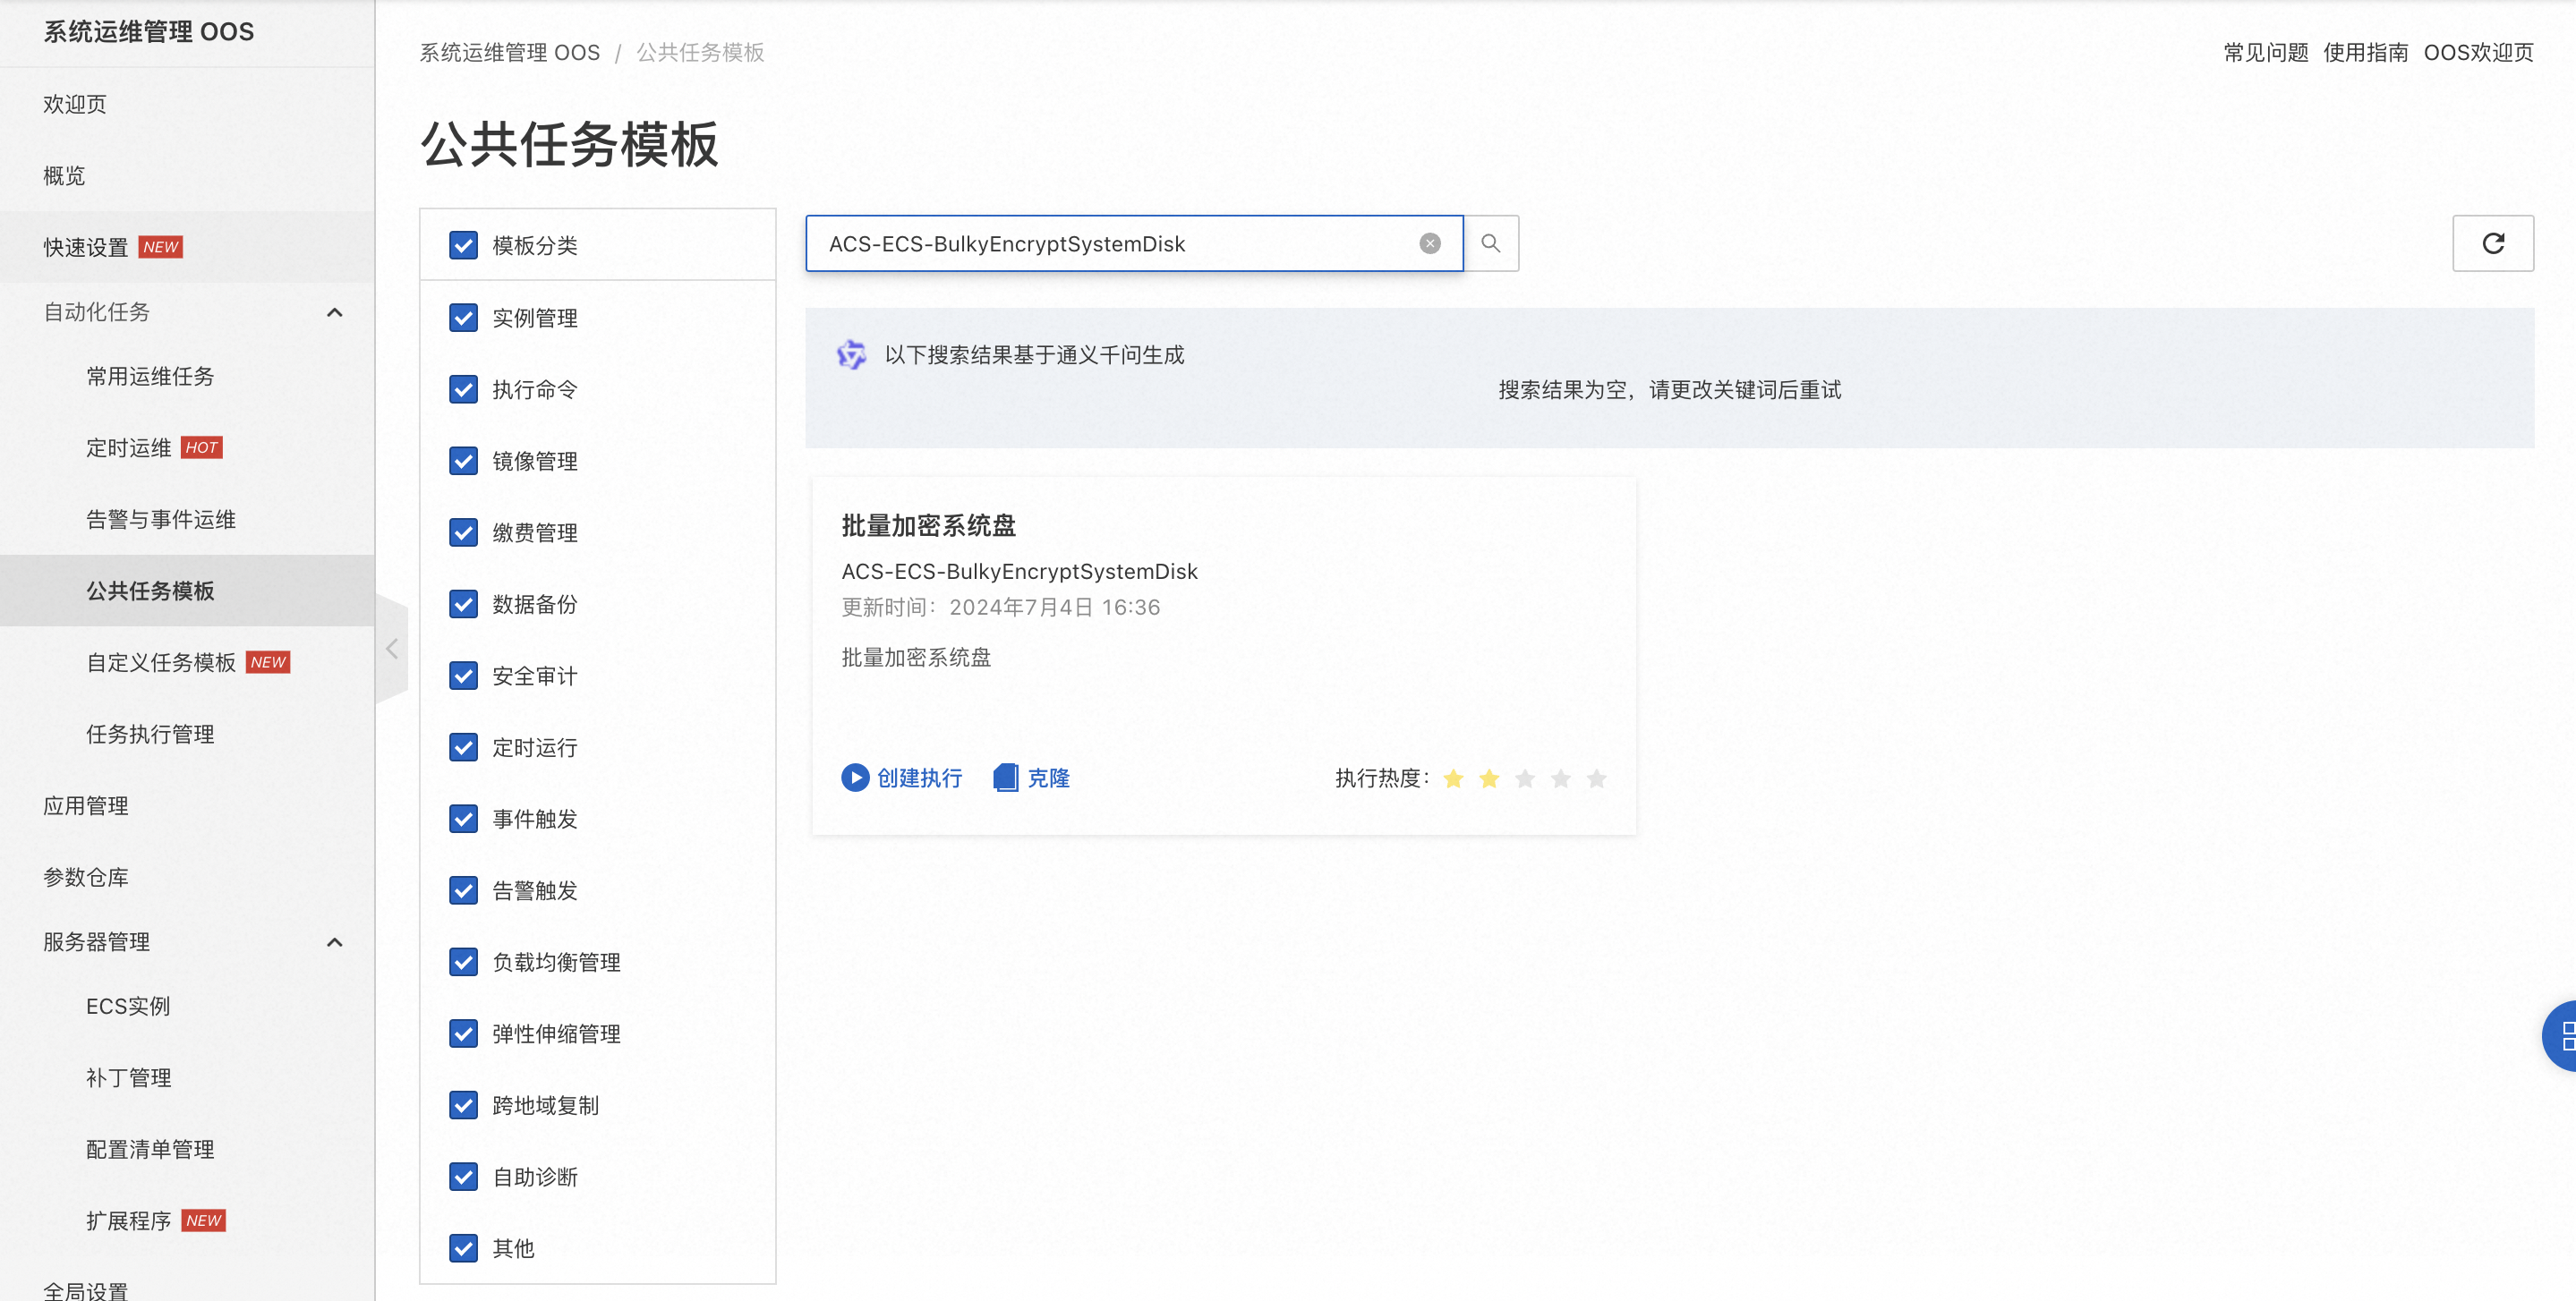
Task: Click the magnifier search button
Action: click(1491, 243)
